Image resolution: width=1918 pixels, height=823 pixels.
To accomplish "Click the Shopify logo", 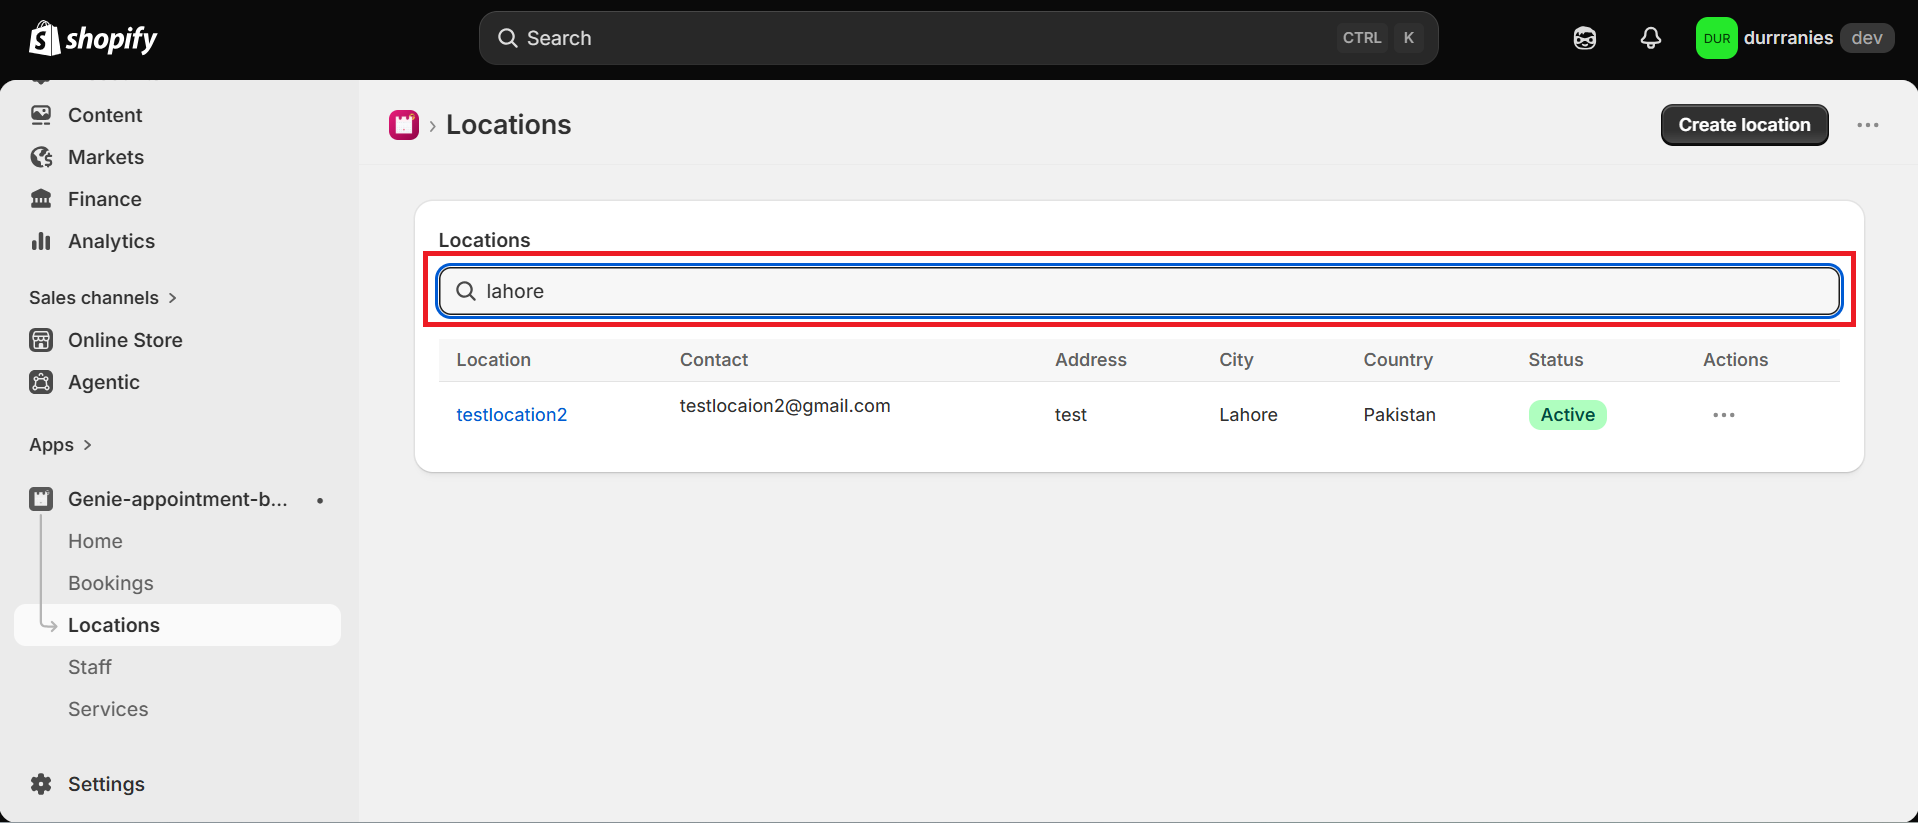I will pyautogui.click(x=93, y=38).
